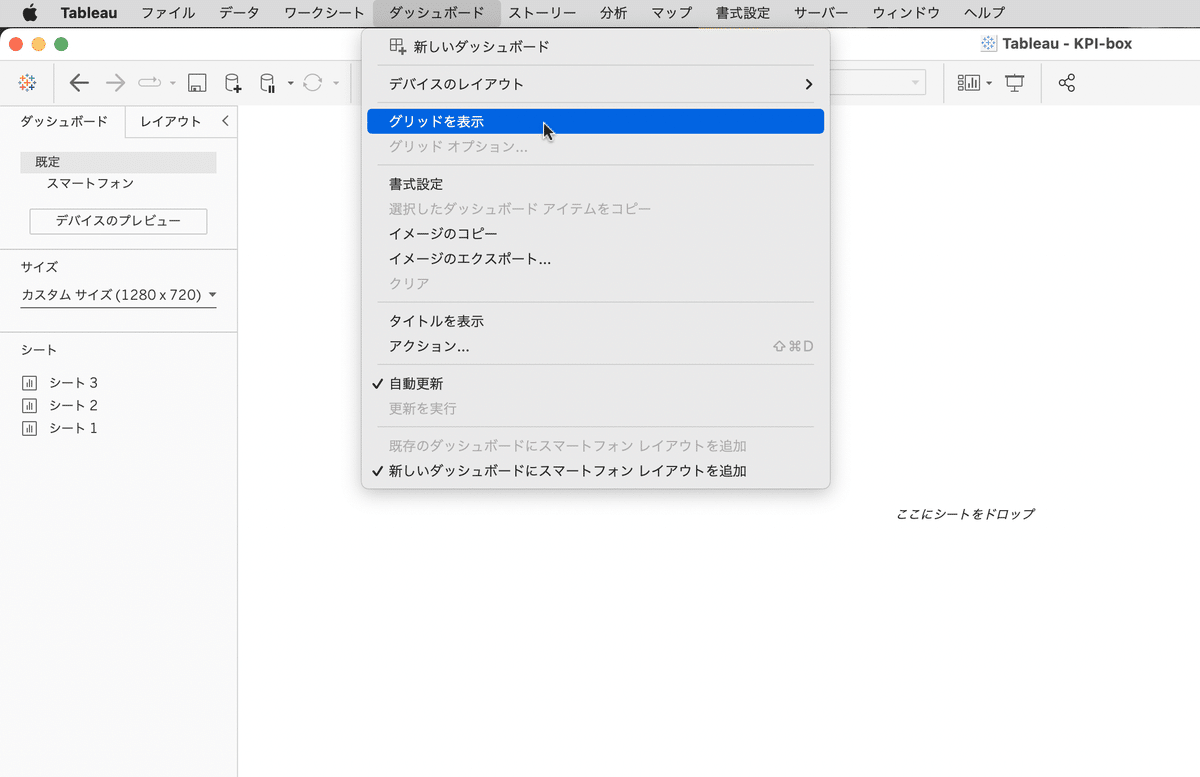Open ファイル menu in menu bar

click(x=168, y=13)
